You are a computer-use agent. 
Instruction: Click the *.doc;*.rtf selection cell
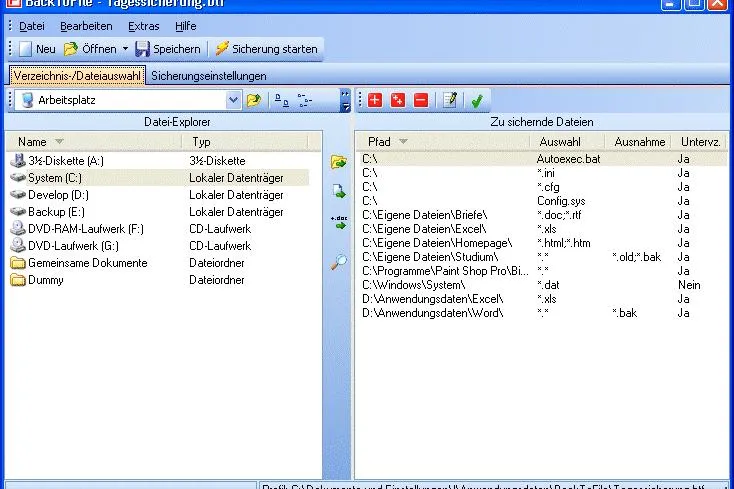[x=559, y=215]
